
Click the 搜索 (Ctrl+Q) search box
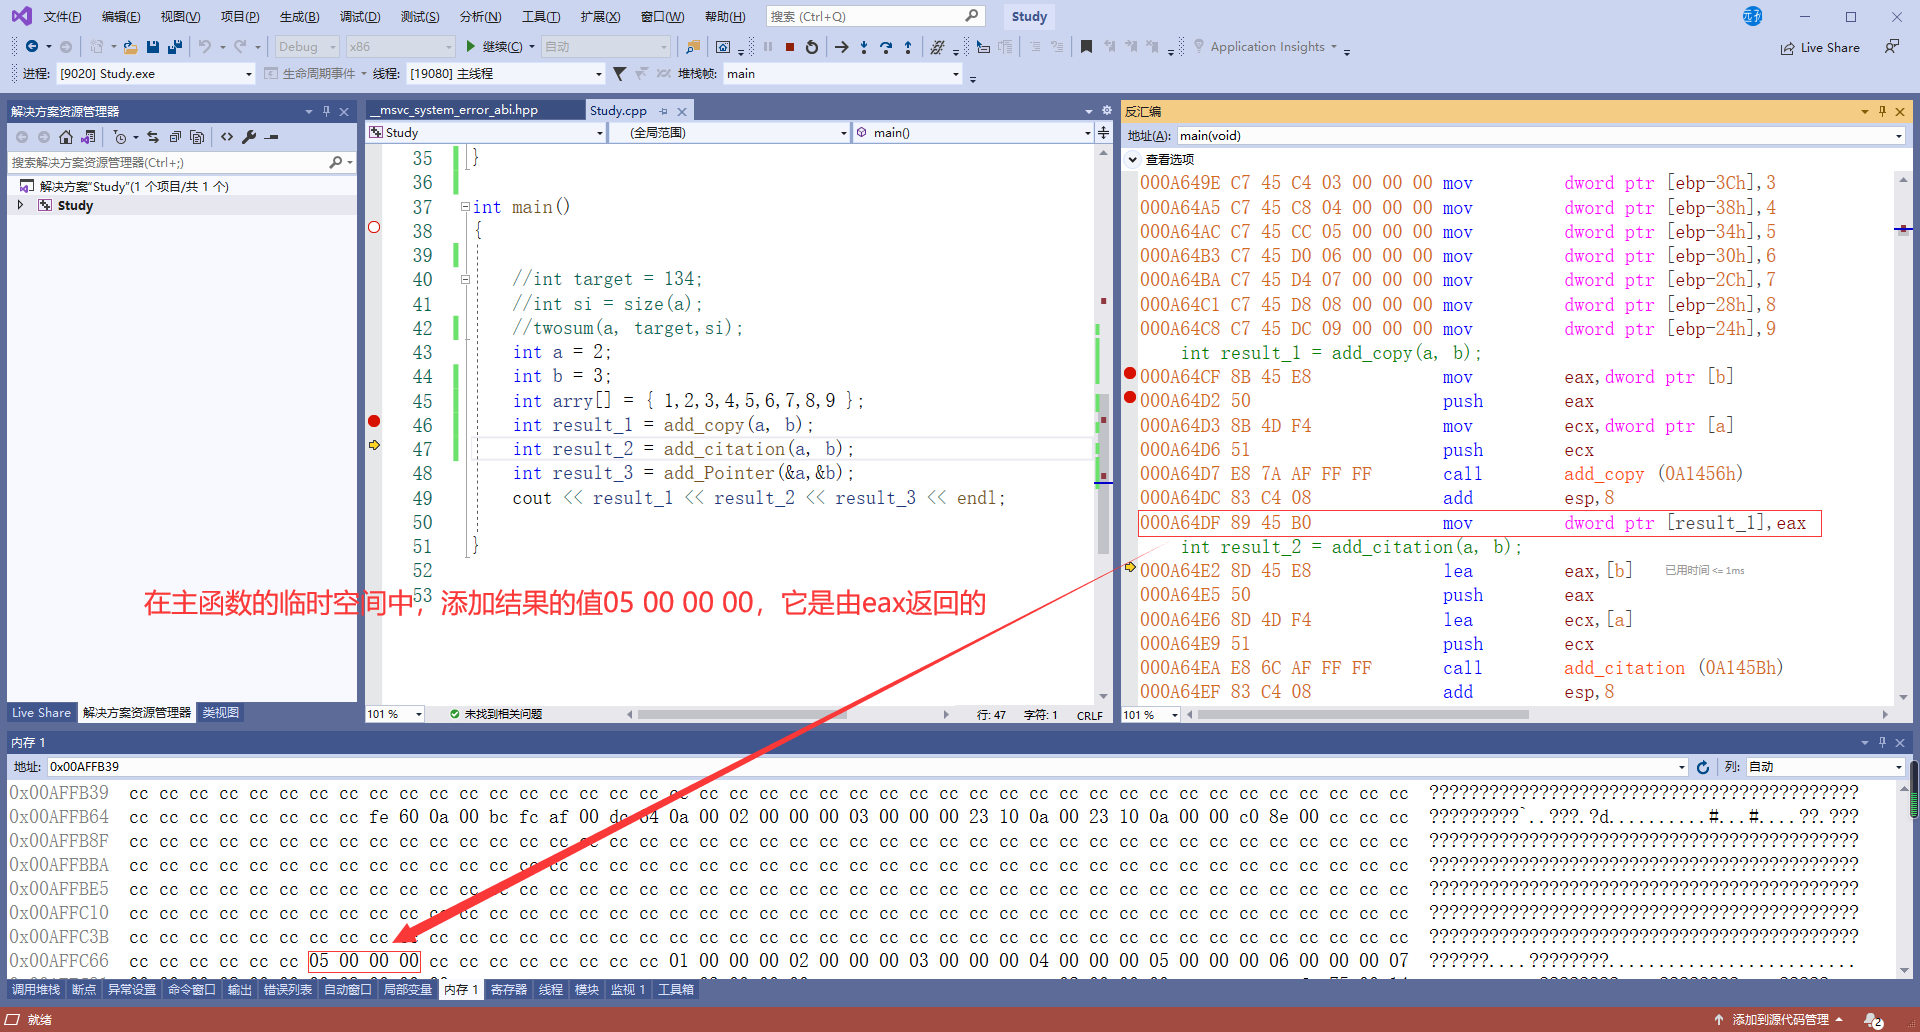click(874, 16)
